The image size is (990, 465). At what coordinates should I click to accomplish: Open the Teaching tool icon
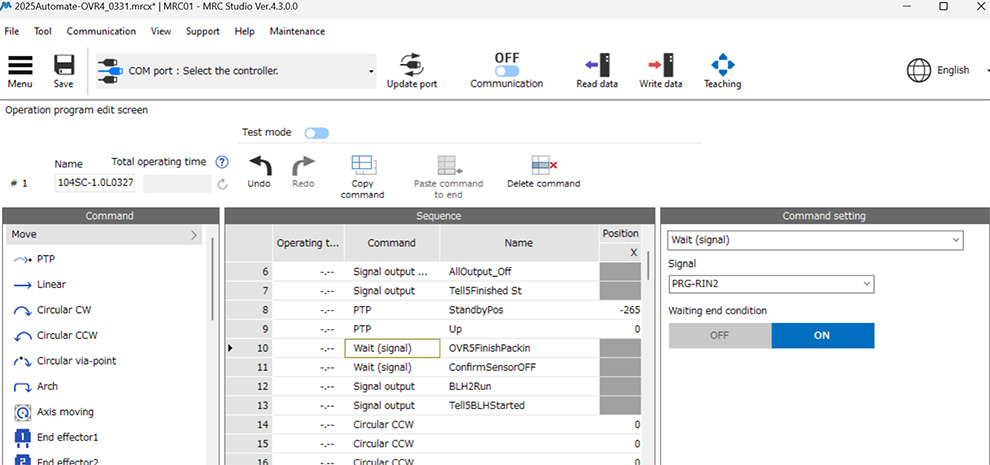pos(723,64)
